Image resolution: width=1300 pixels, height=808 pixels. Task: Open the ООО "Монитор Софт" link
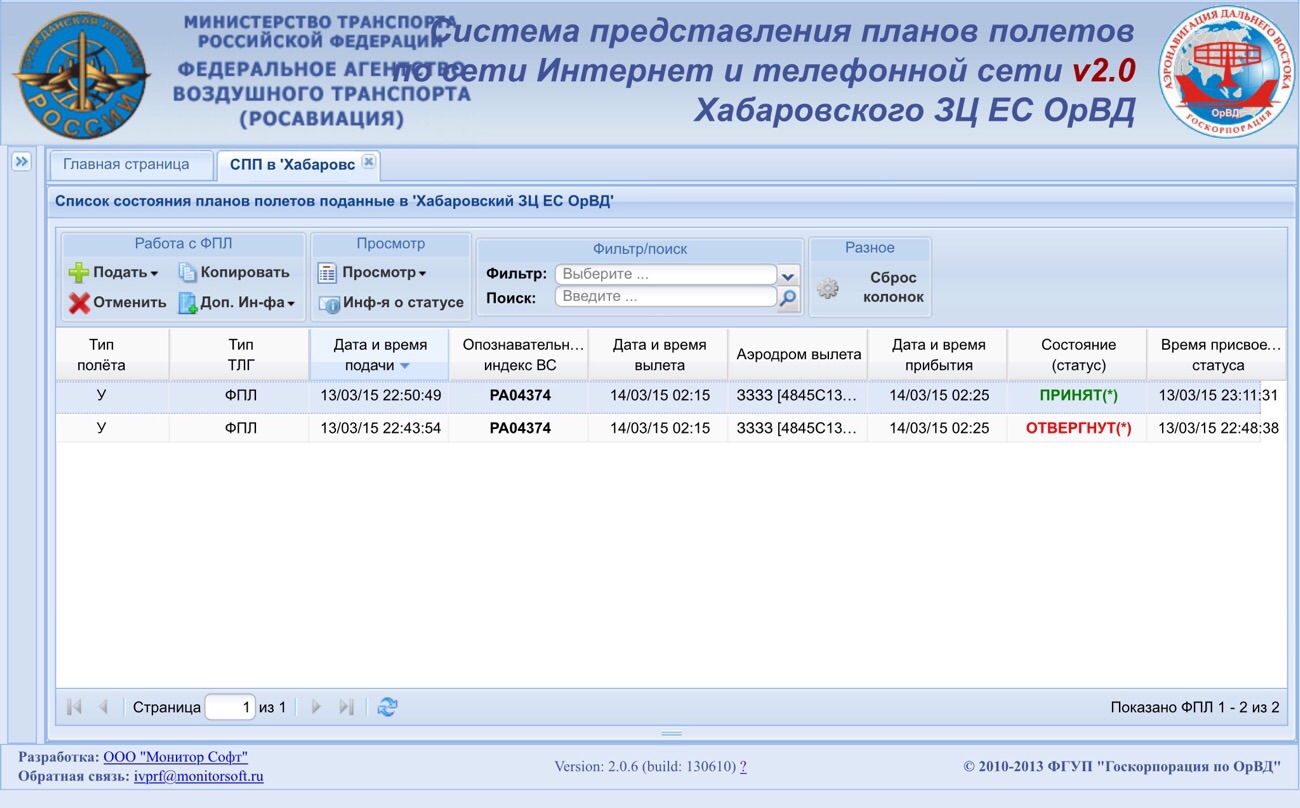tap(175, 757)
